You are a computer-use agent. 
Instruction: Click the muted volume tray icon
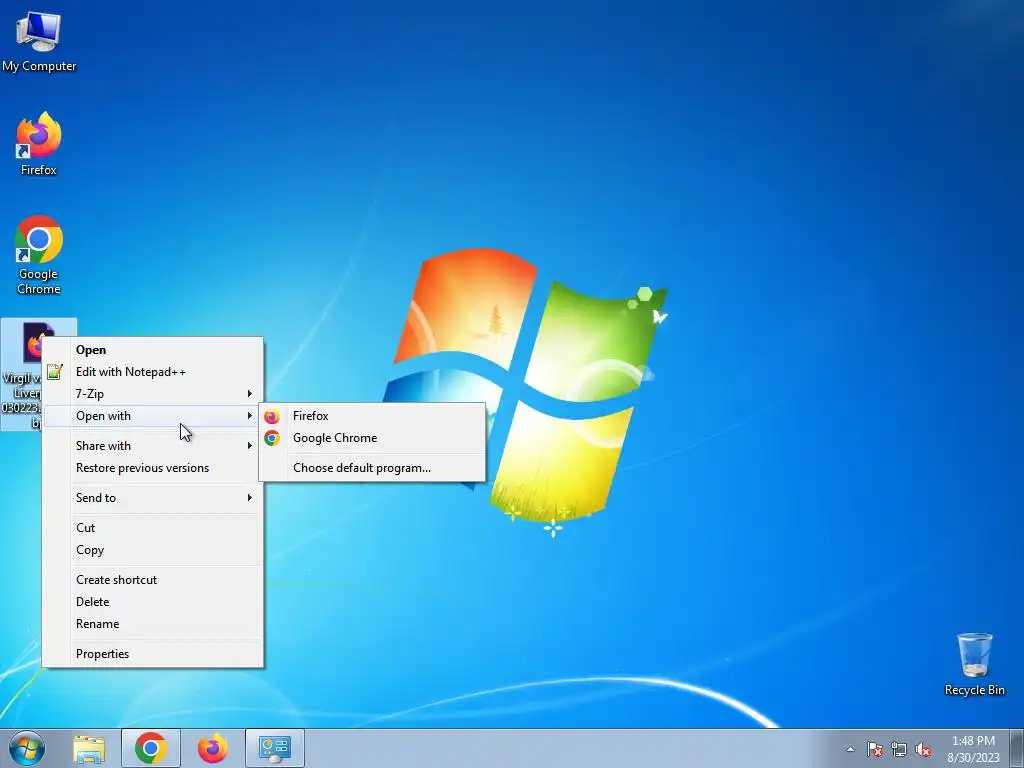pos(923,750)
